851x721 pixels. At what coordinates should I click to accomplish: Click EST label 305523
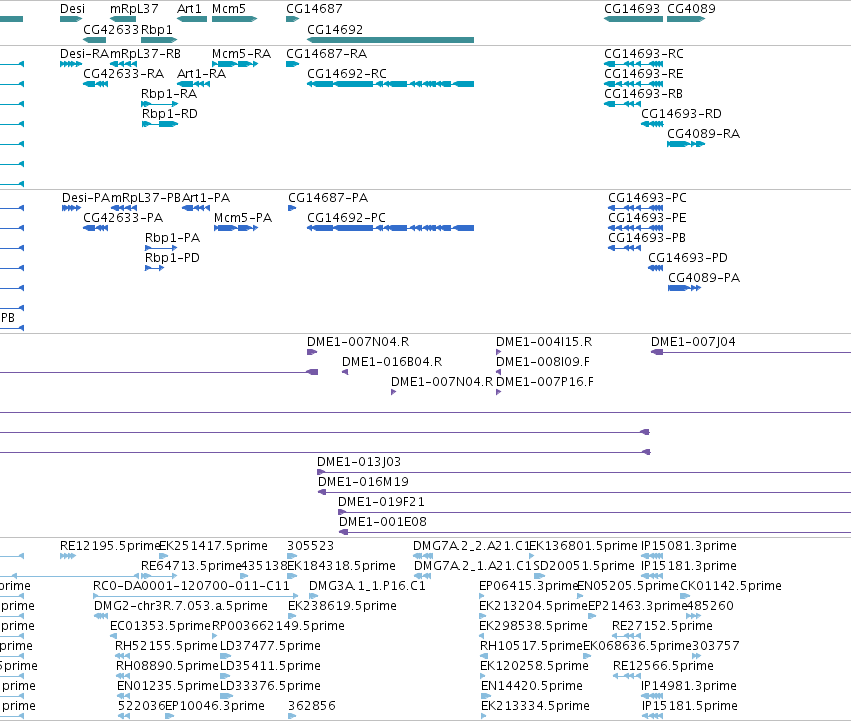coord(310,546)
